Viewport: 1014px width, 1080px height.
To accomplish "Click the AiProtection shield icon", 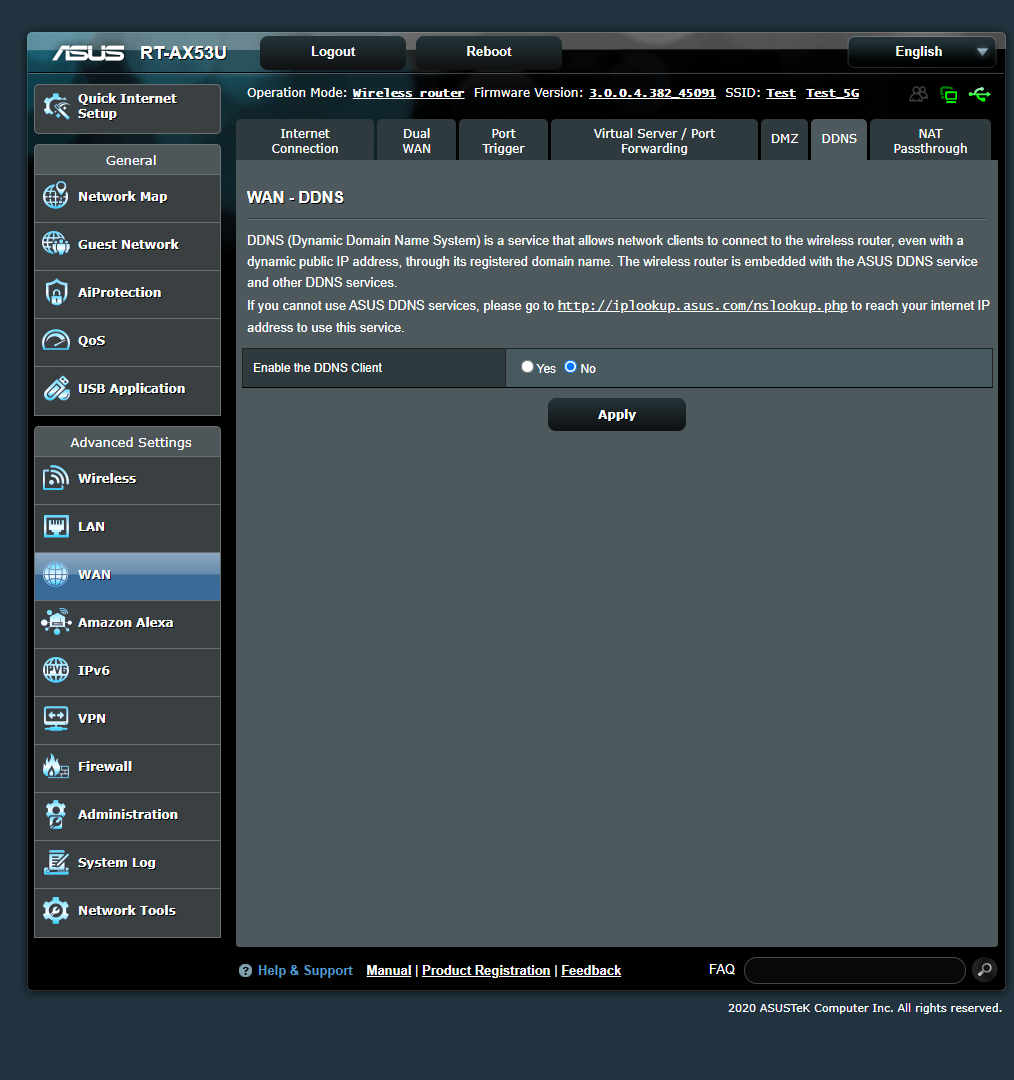I will [56, 292].
